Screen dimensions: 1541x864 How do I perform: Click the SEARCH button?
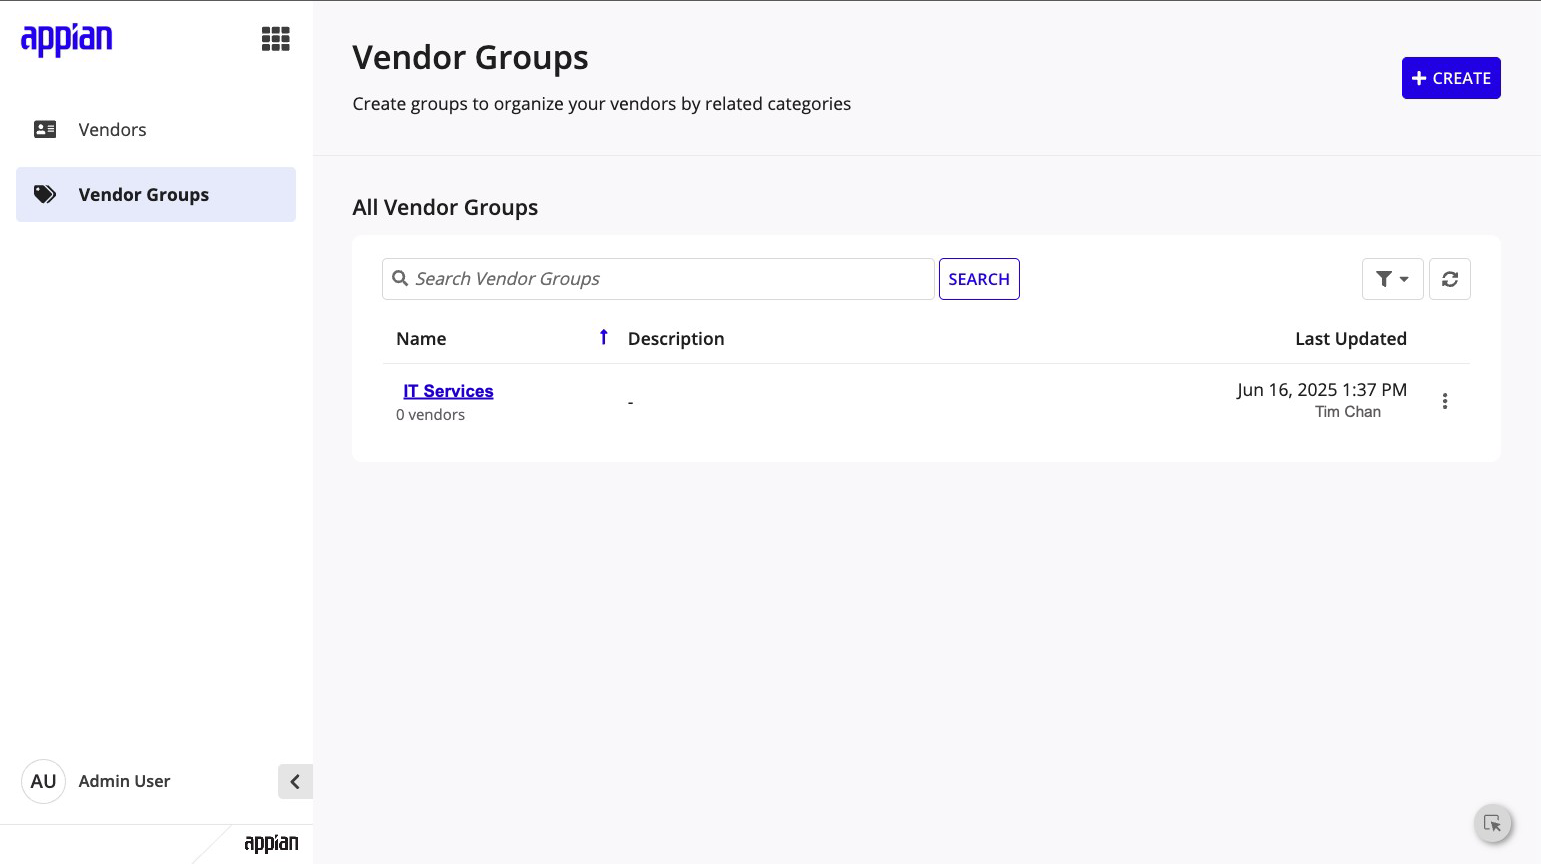[979, 279]
